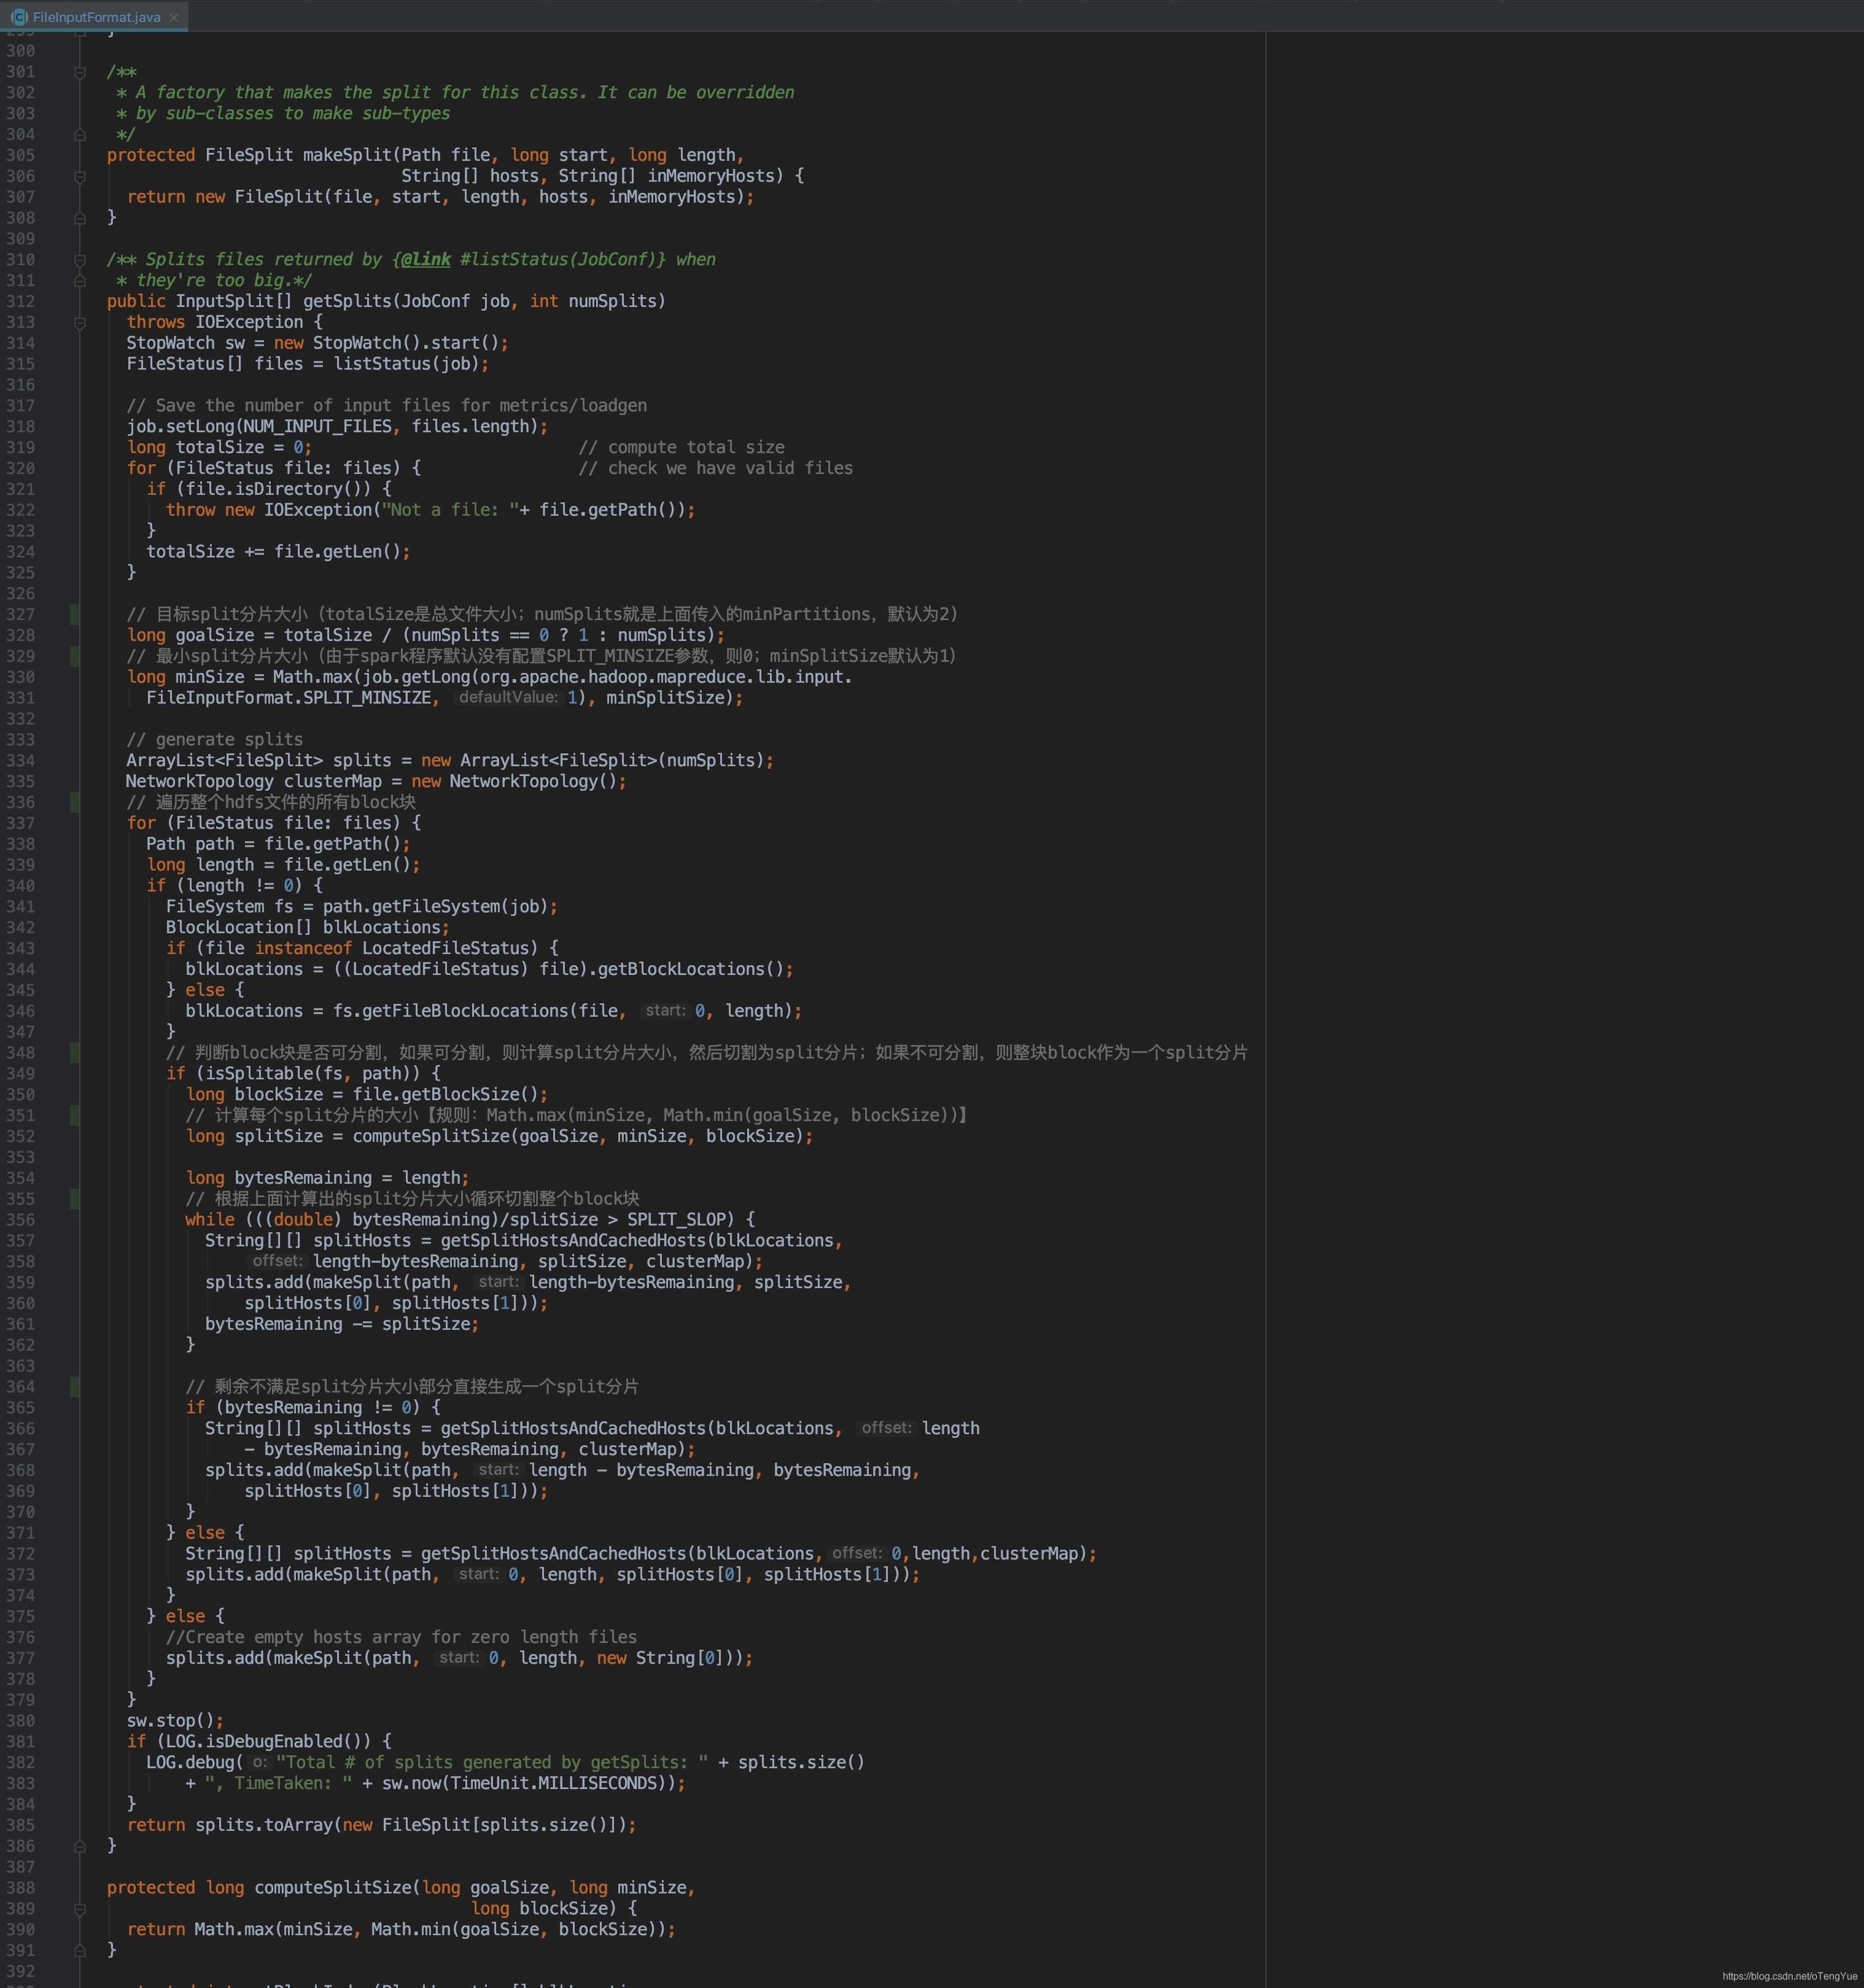Click the Java class icon on the FileInputFormat.java tab
Image resolution: width=1864 pixels, height=1988 pixels.
(19, 17)
